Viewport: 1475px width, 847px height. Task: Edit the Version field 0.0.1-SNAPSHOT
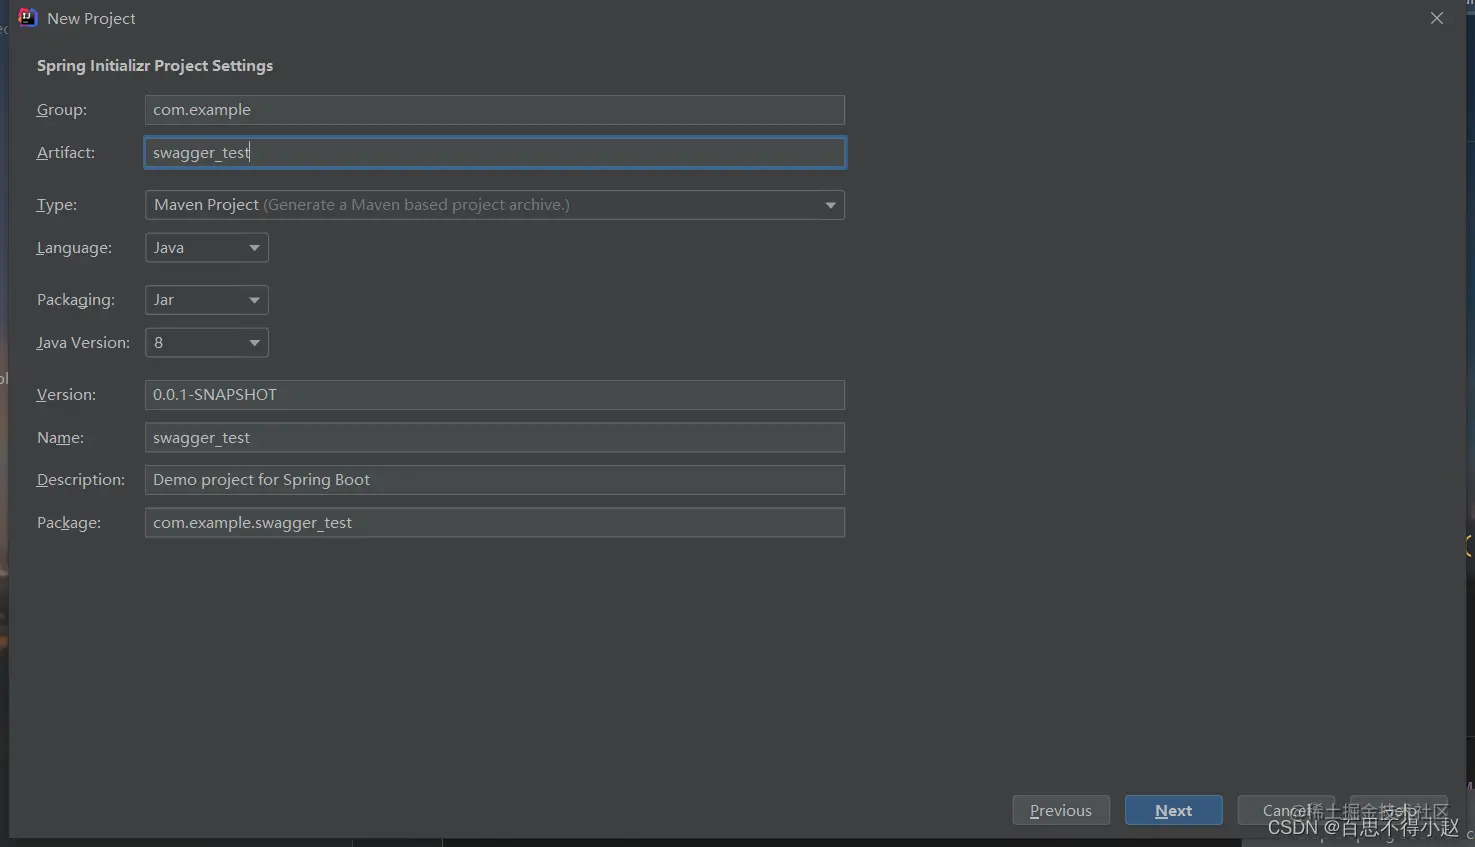click(x=495, y=395)
